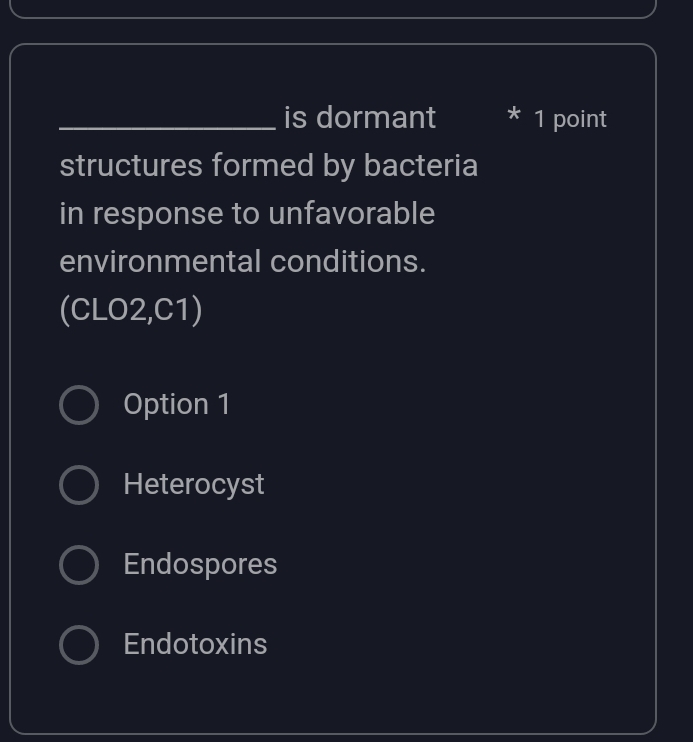Pick the Endospores radio button

79,565
